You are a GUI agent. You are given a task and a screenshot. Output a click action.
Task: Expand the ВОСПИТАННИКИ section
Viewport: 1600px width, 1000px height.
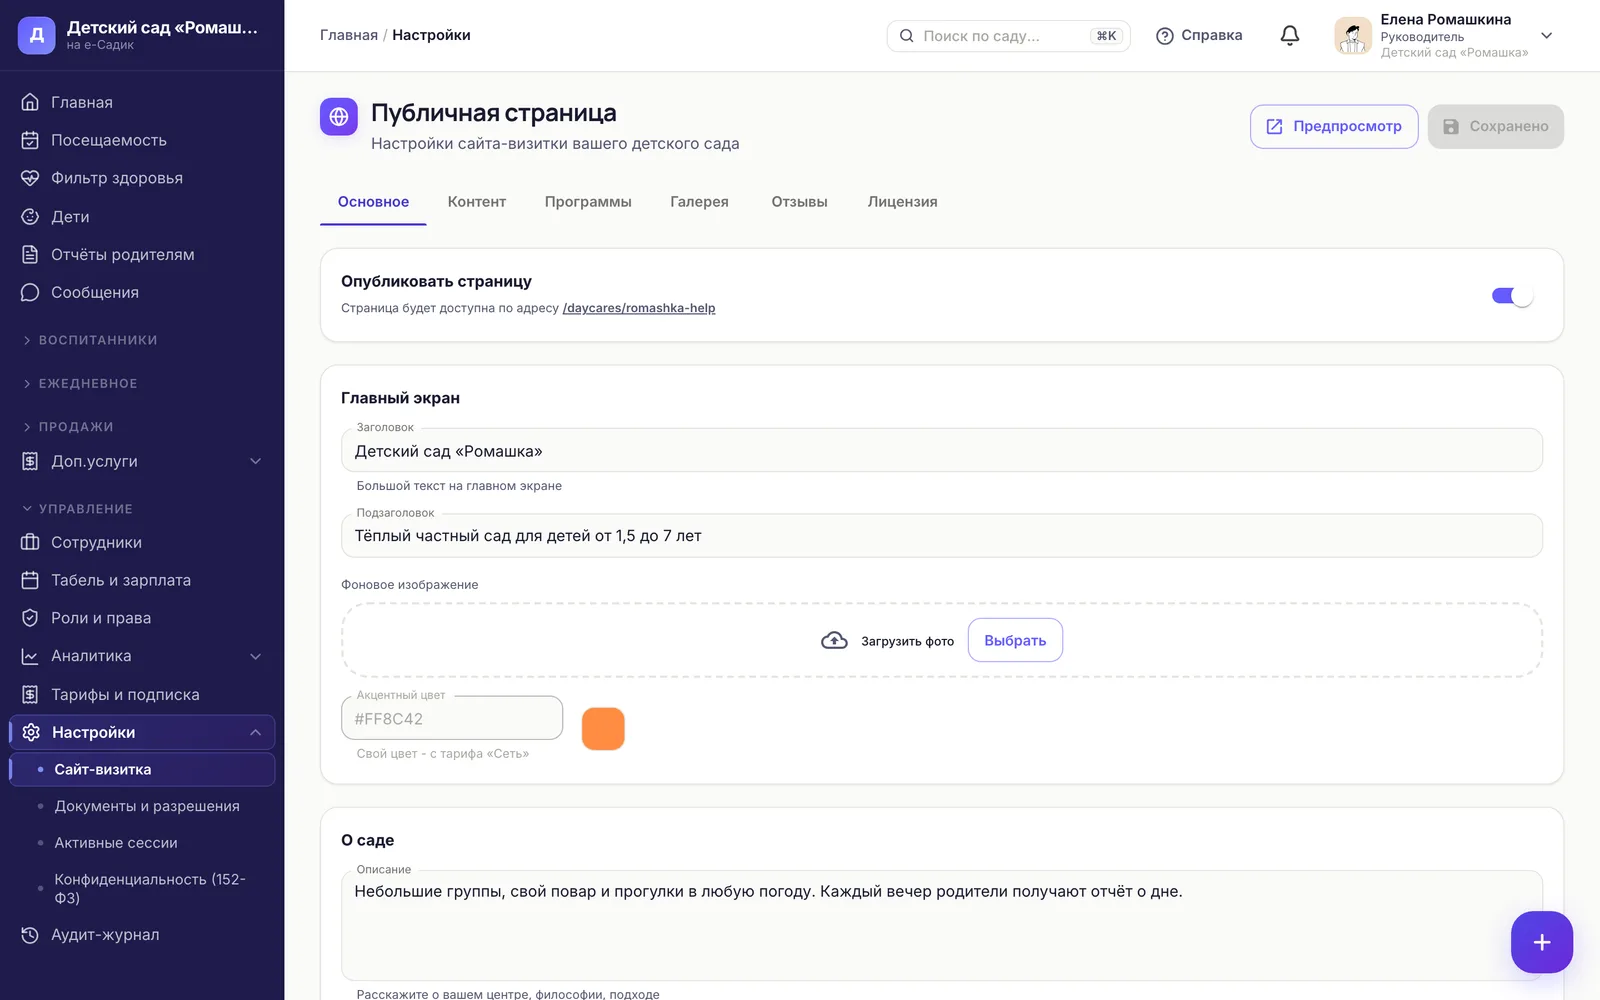tap(90, 340)
